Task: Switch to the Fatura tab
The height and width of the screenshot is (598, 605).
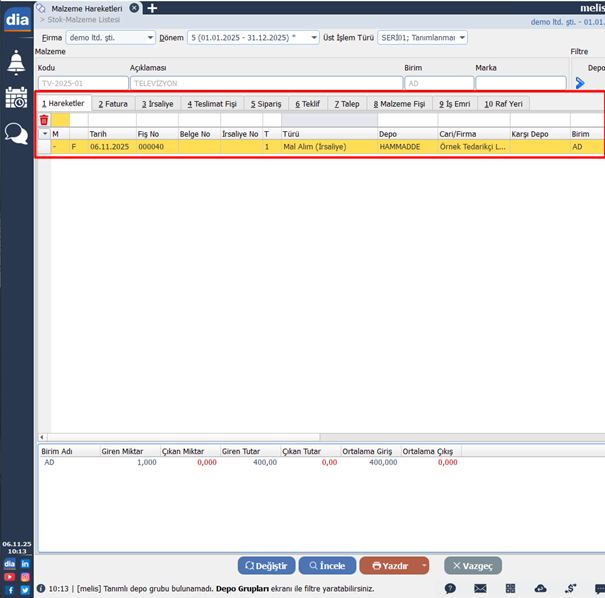Action: (113, 103)
